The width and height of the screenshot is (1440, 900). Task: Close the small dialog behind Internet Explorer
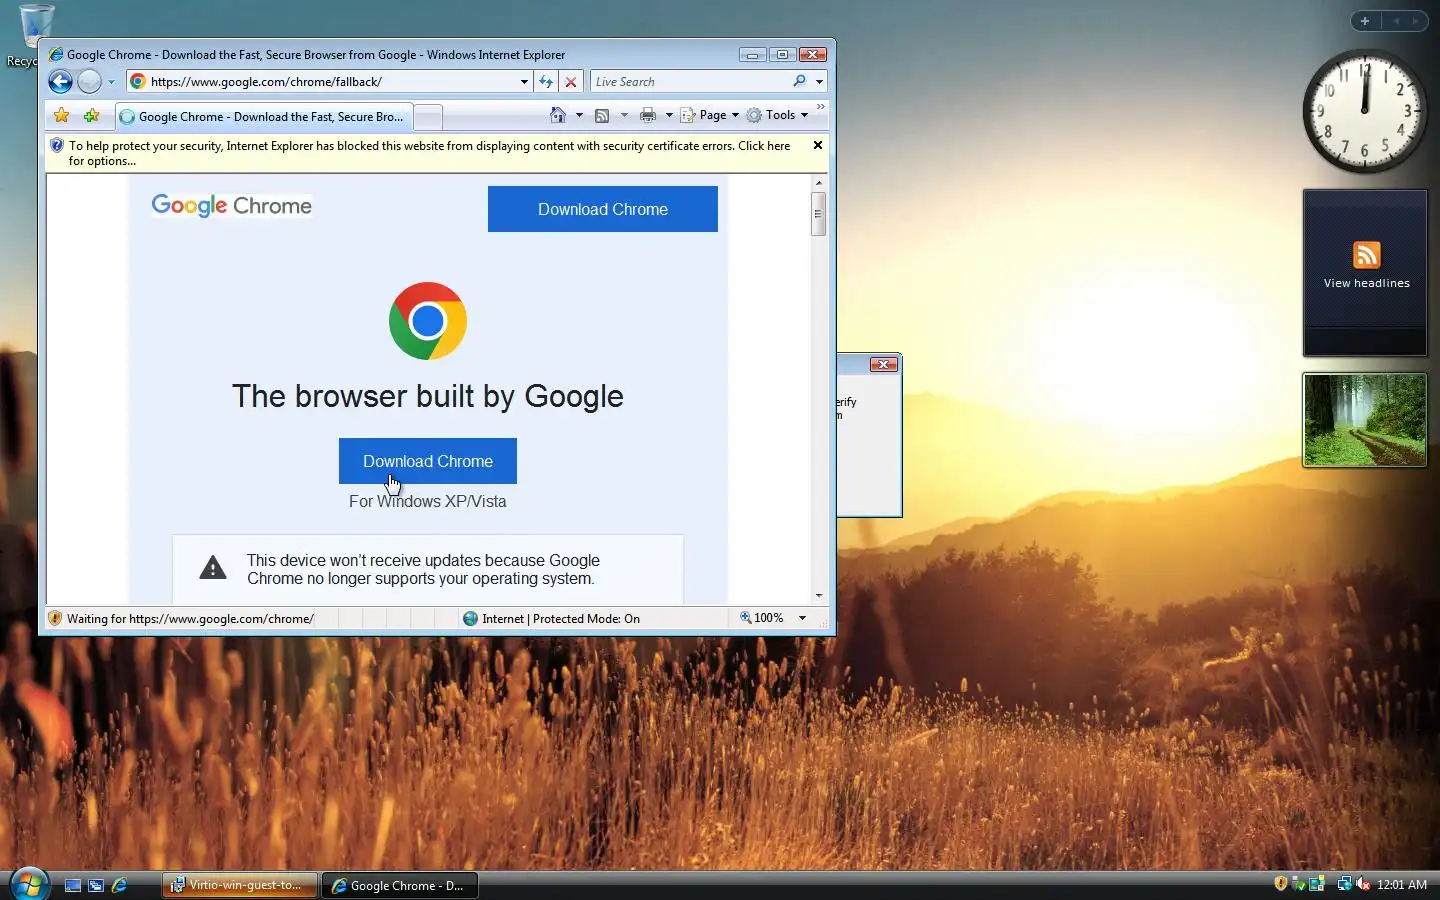[883, 365]
